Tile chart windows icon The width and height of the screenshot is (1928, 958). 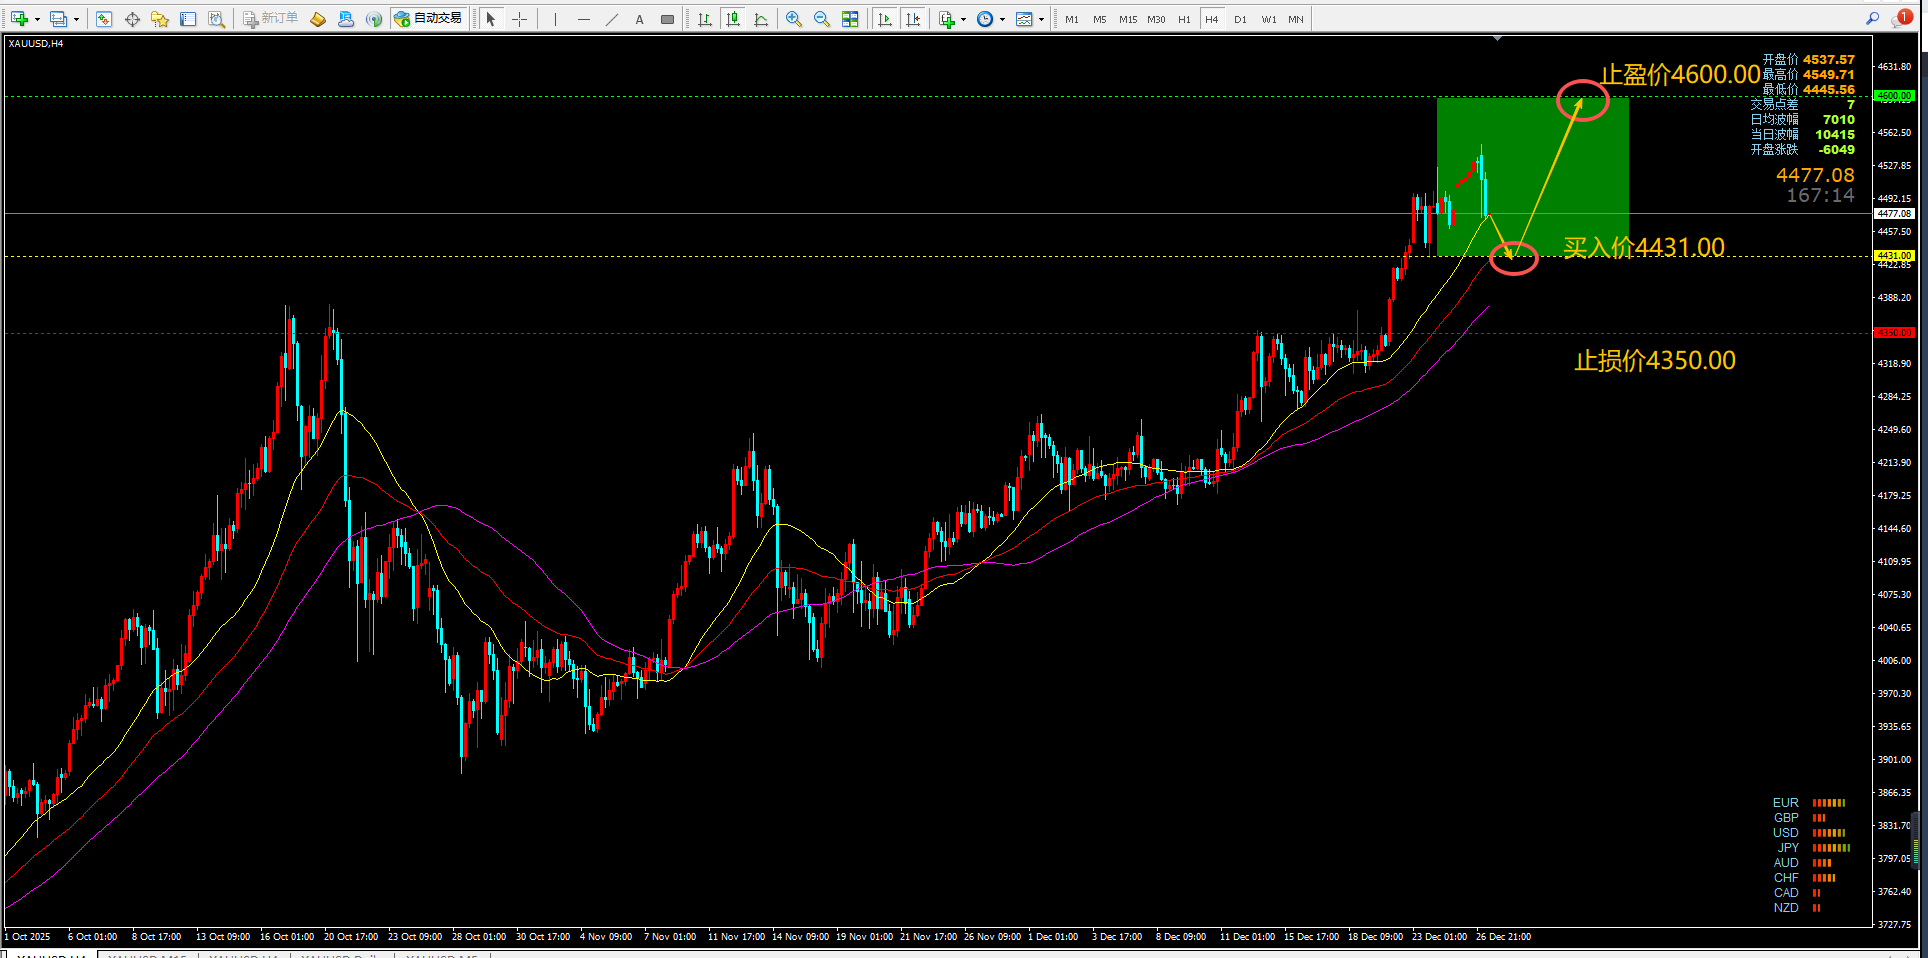tap(850, 19)
